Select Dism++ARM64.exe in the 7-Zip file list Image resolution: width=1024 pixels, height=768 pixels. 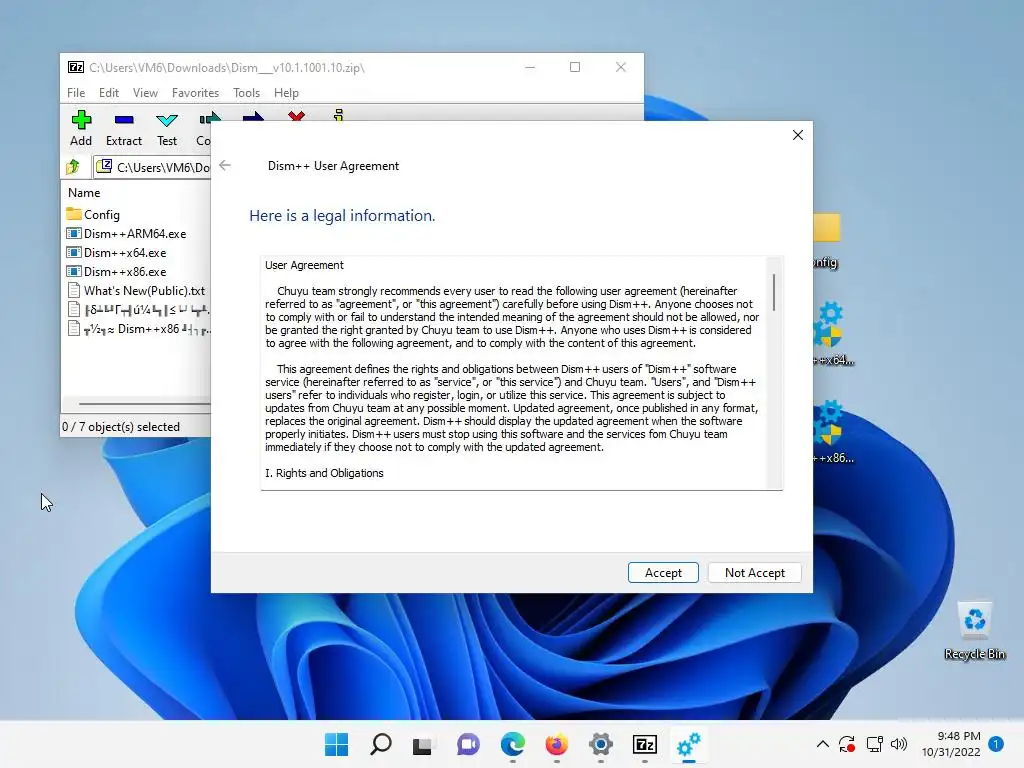pos(127,233)
